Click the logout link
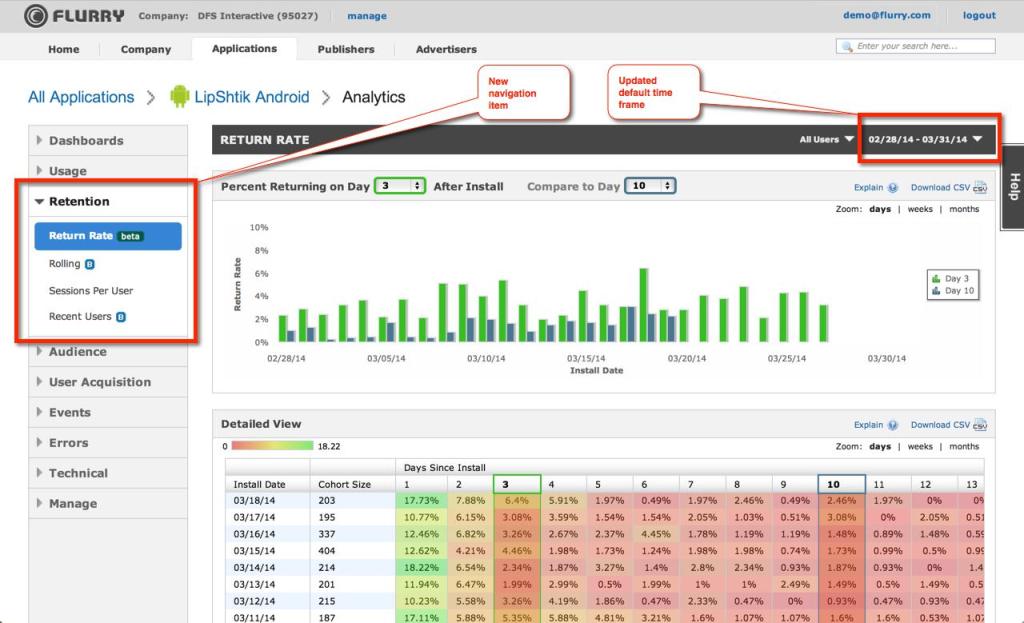The height and width of the screenshot is (623, 1024). [x=979, y=15]
